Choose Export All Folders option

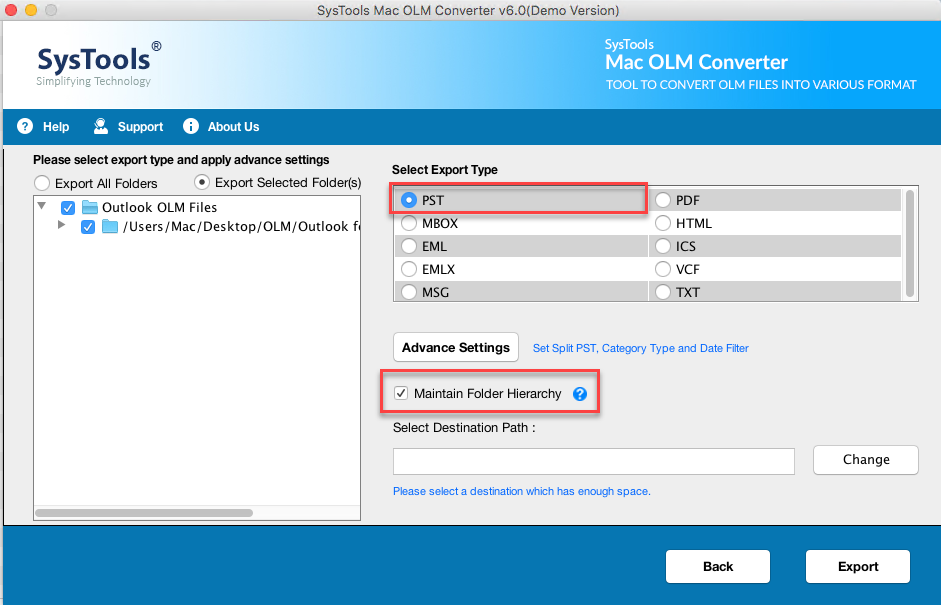pos(41,183)
